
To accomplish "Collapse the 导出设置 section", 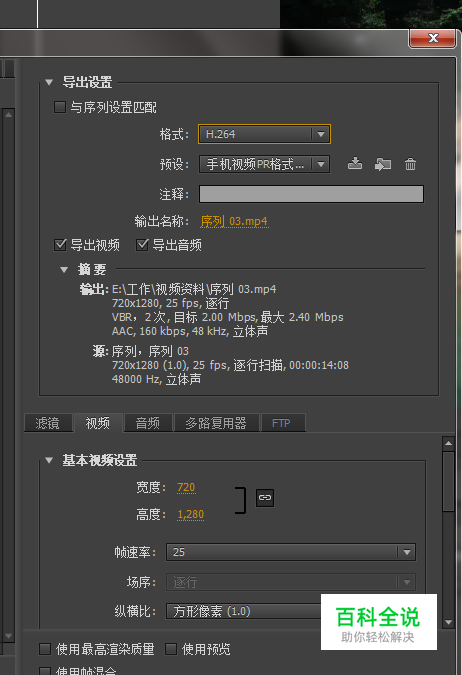I will point(49,82).
